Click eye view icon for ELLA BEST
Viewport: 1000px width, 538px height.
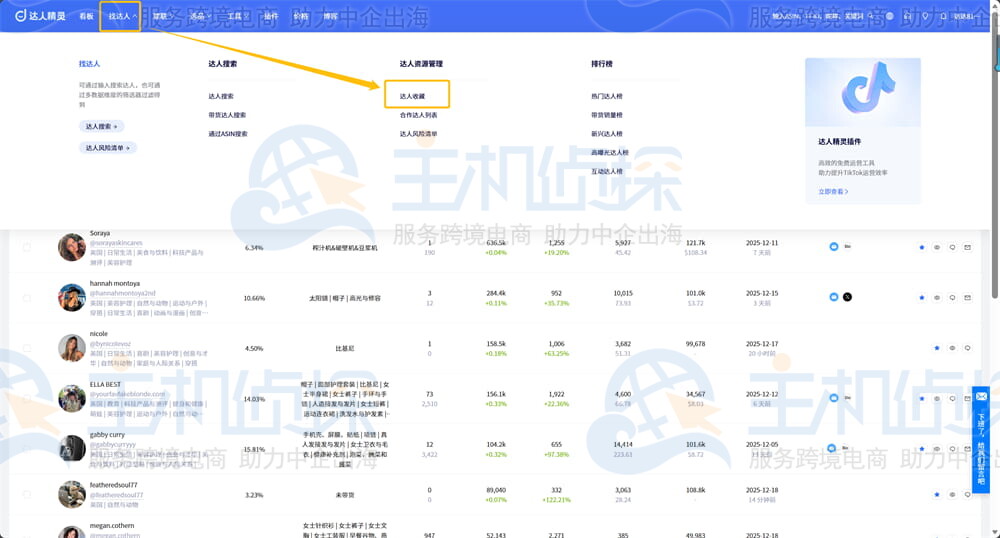[x=937, y=398]
